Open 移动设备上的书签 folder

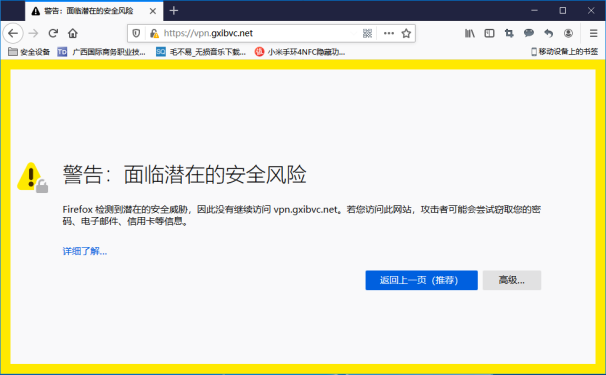565,52
